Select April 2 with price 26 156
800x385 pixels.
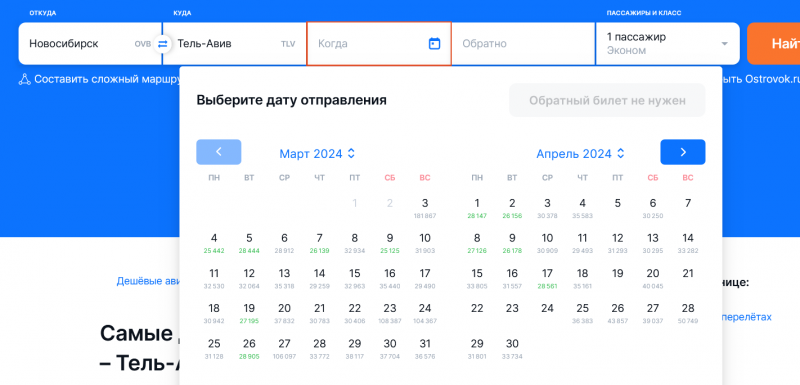[512, 208]
